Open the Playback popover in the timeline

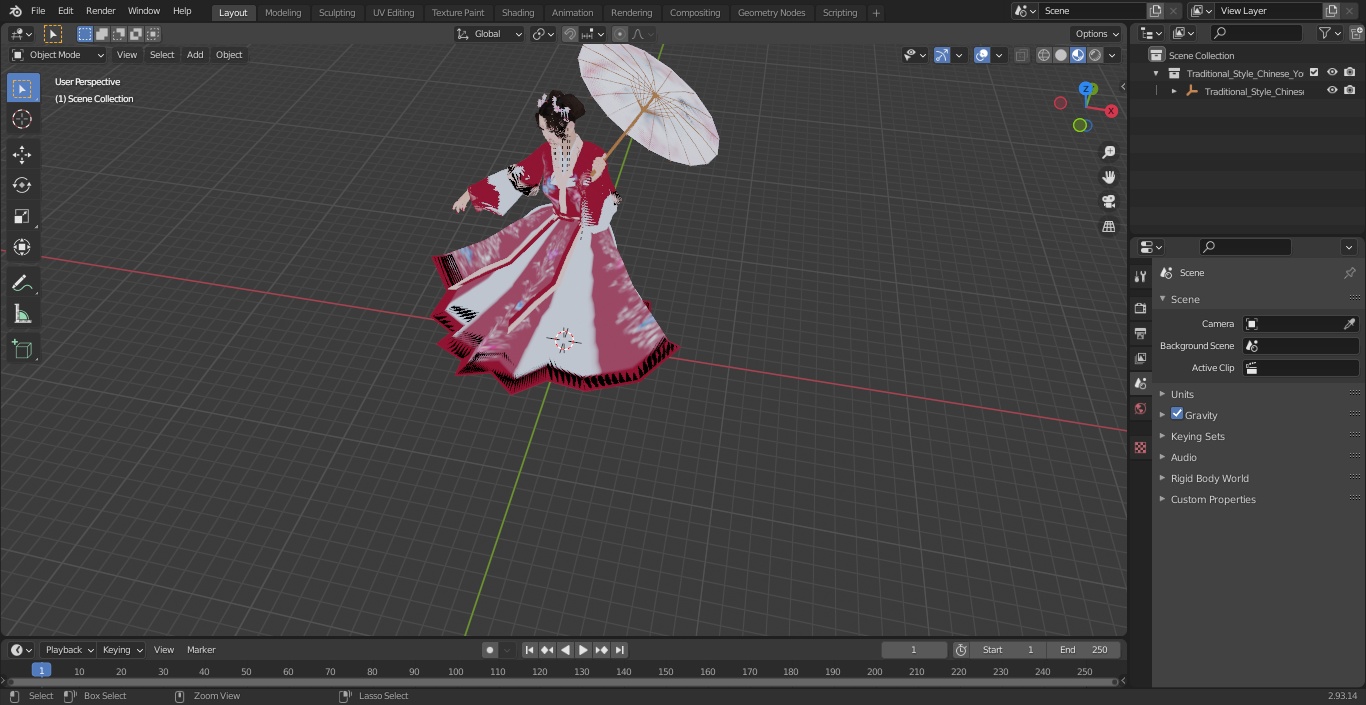point(69,650)
